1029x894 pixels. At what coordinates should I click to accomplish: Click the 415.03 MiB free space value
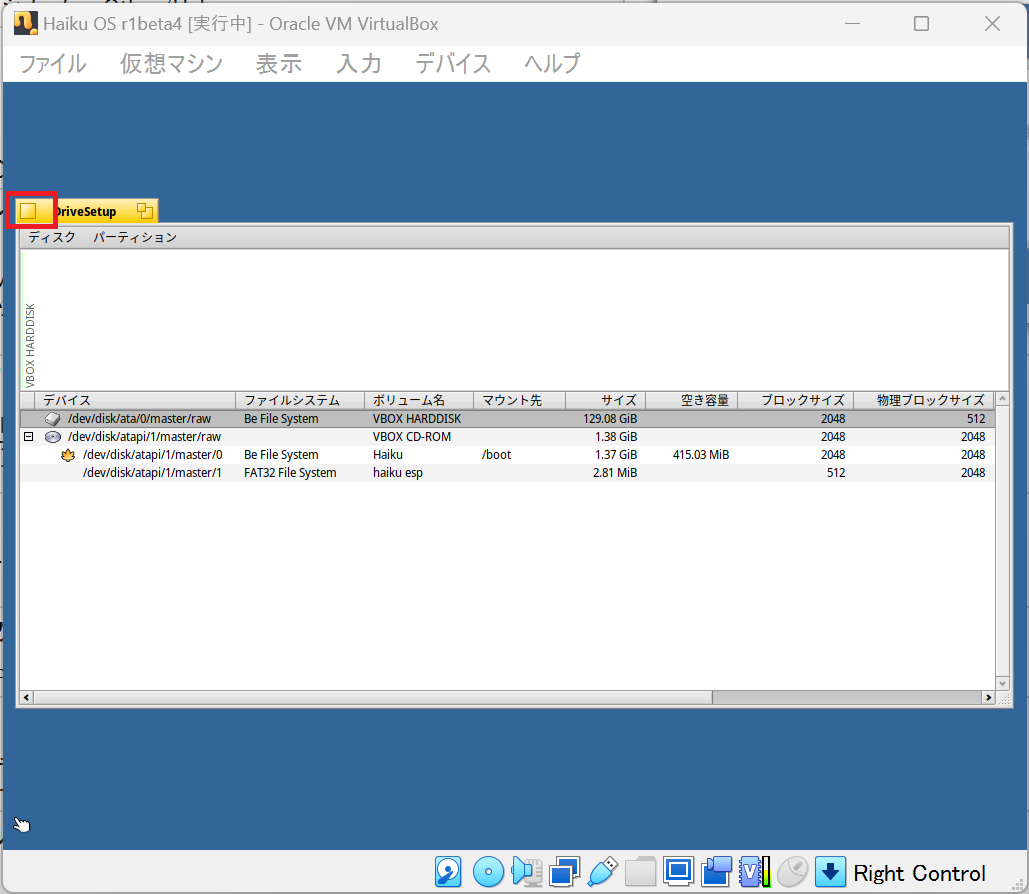(701, 454)
